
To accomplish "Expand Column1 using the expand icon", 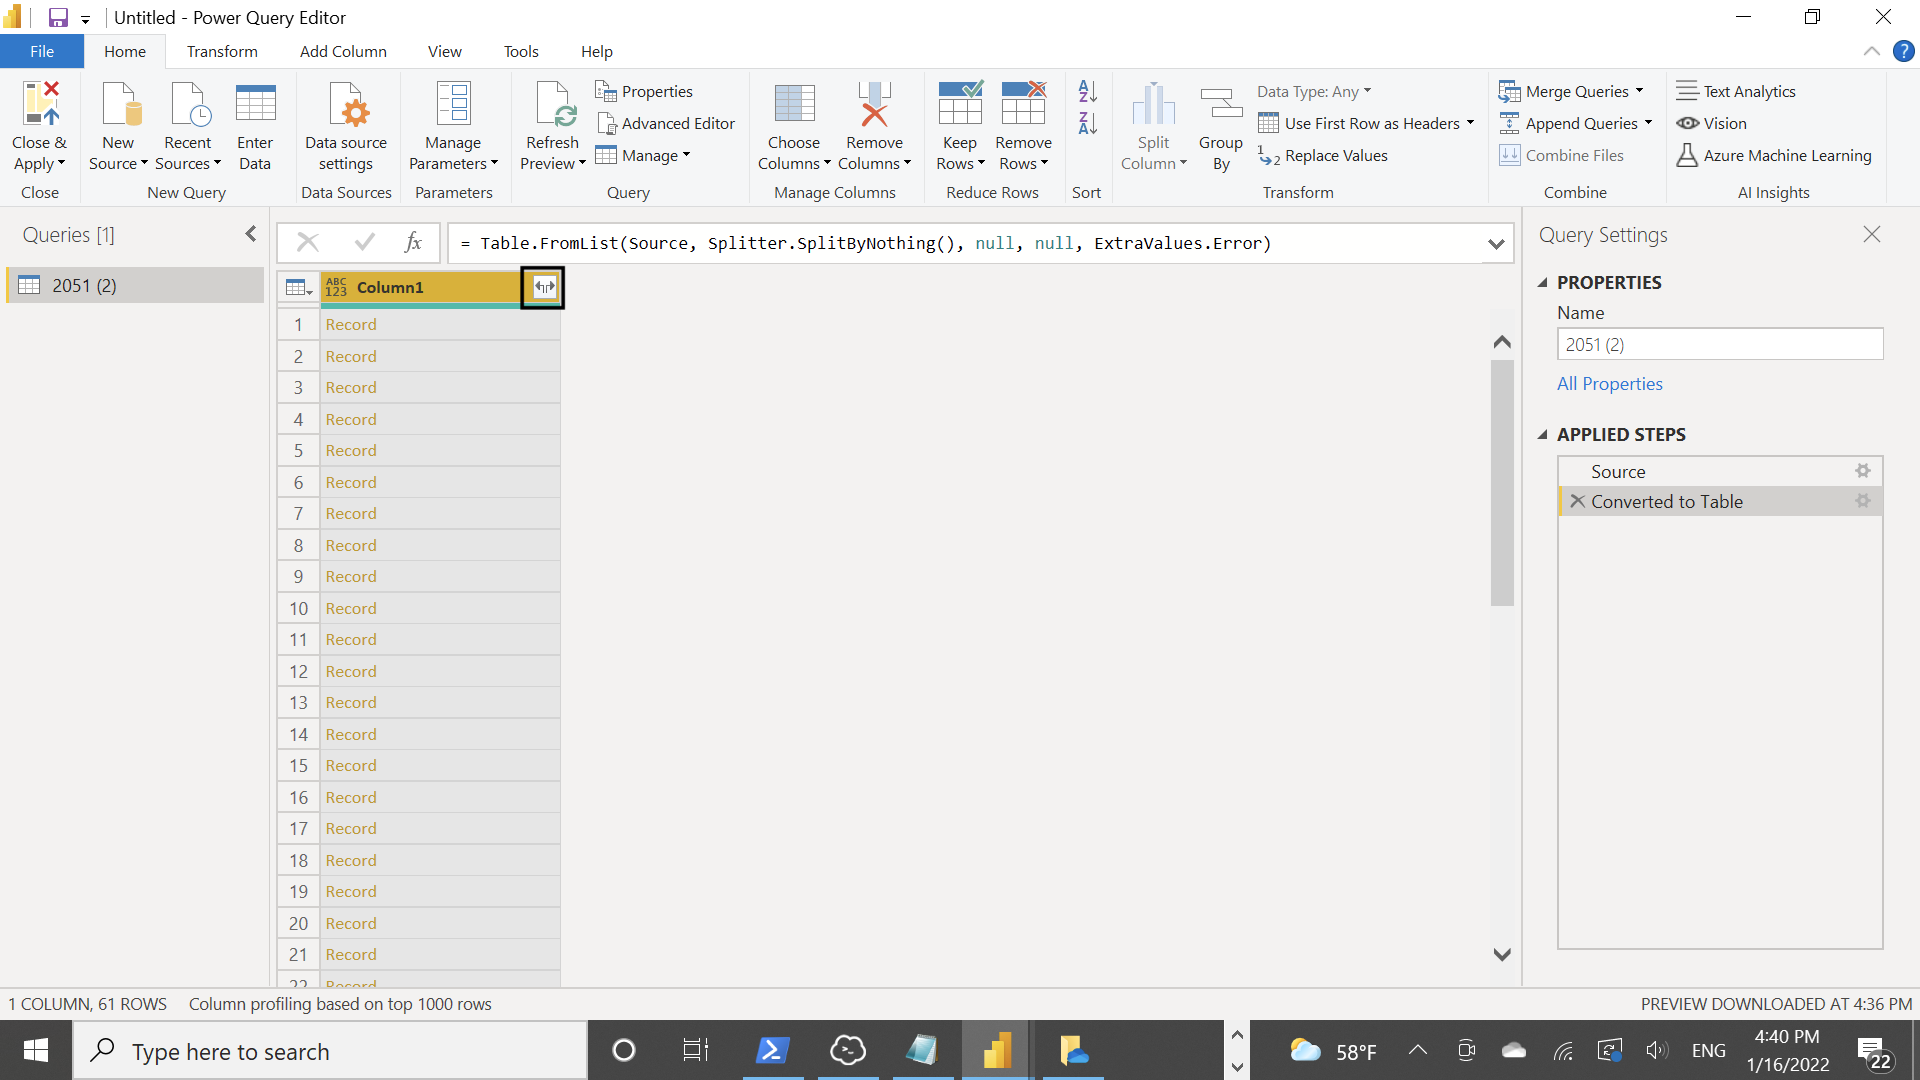I will click(x=543, y=287).
